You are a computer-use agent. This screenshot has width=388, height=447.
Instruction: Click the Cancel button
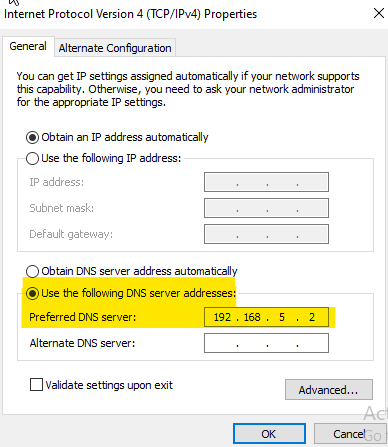[349, 434]
